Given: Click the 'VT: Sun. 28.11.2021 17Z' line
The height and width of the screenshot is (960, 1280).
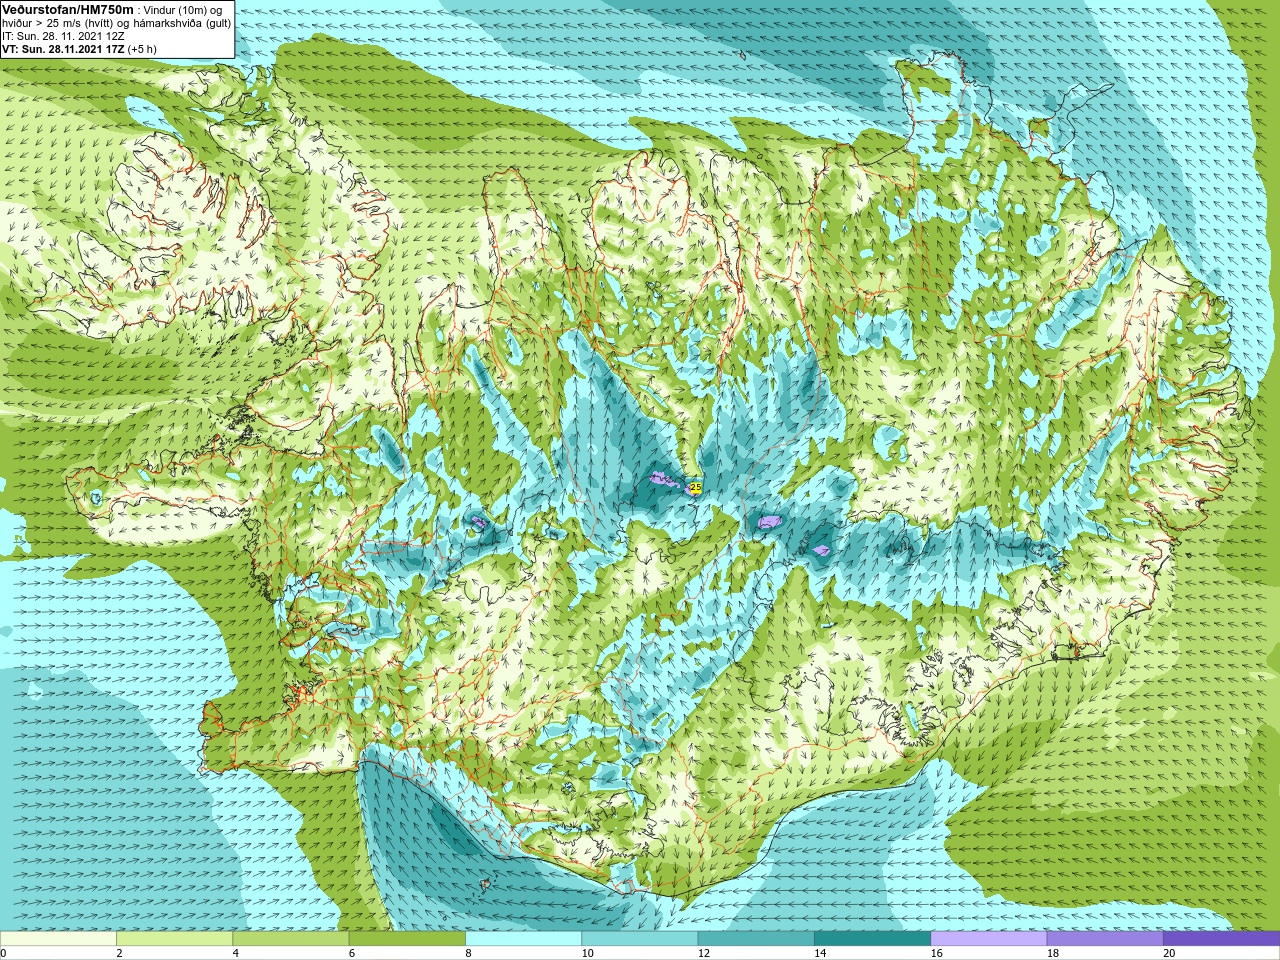Looking at the screenshot, I should click(63, 48).
